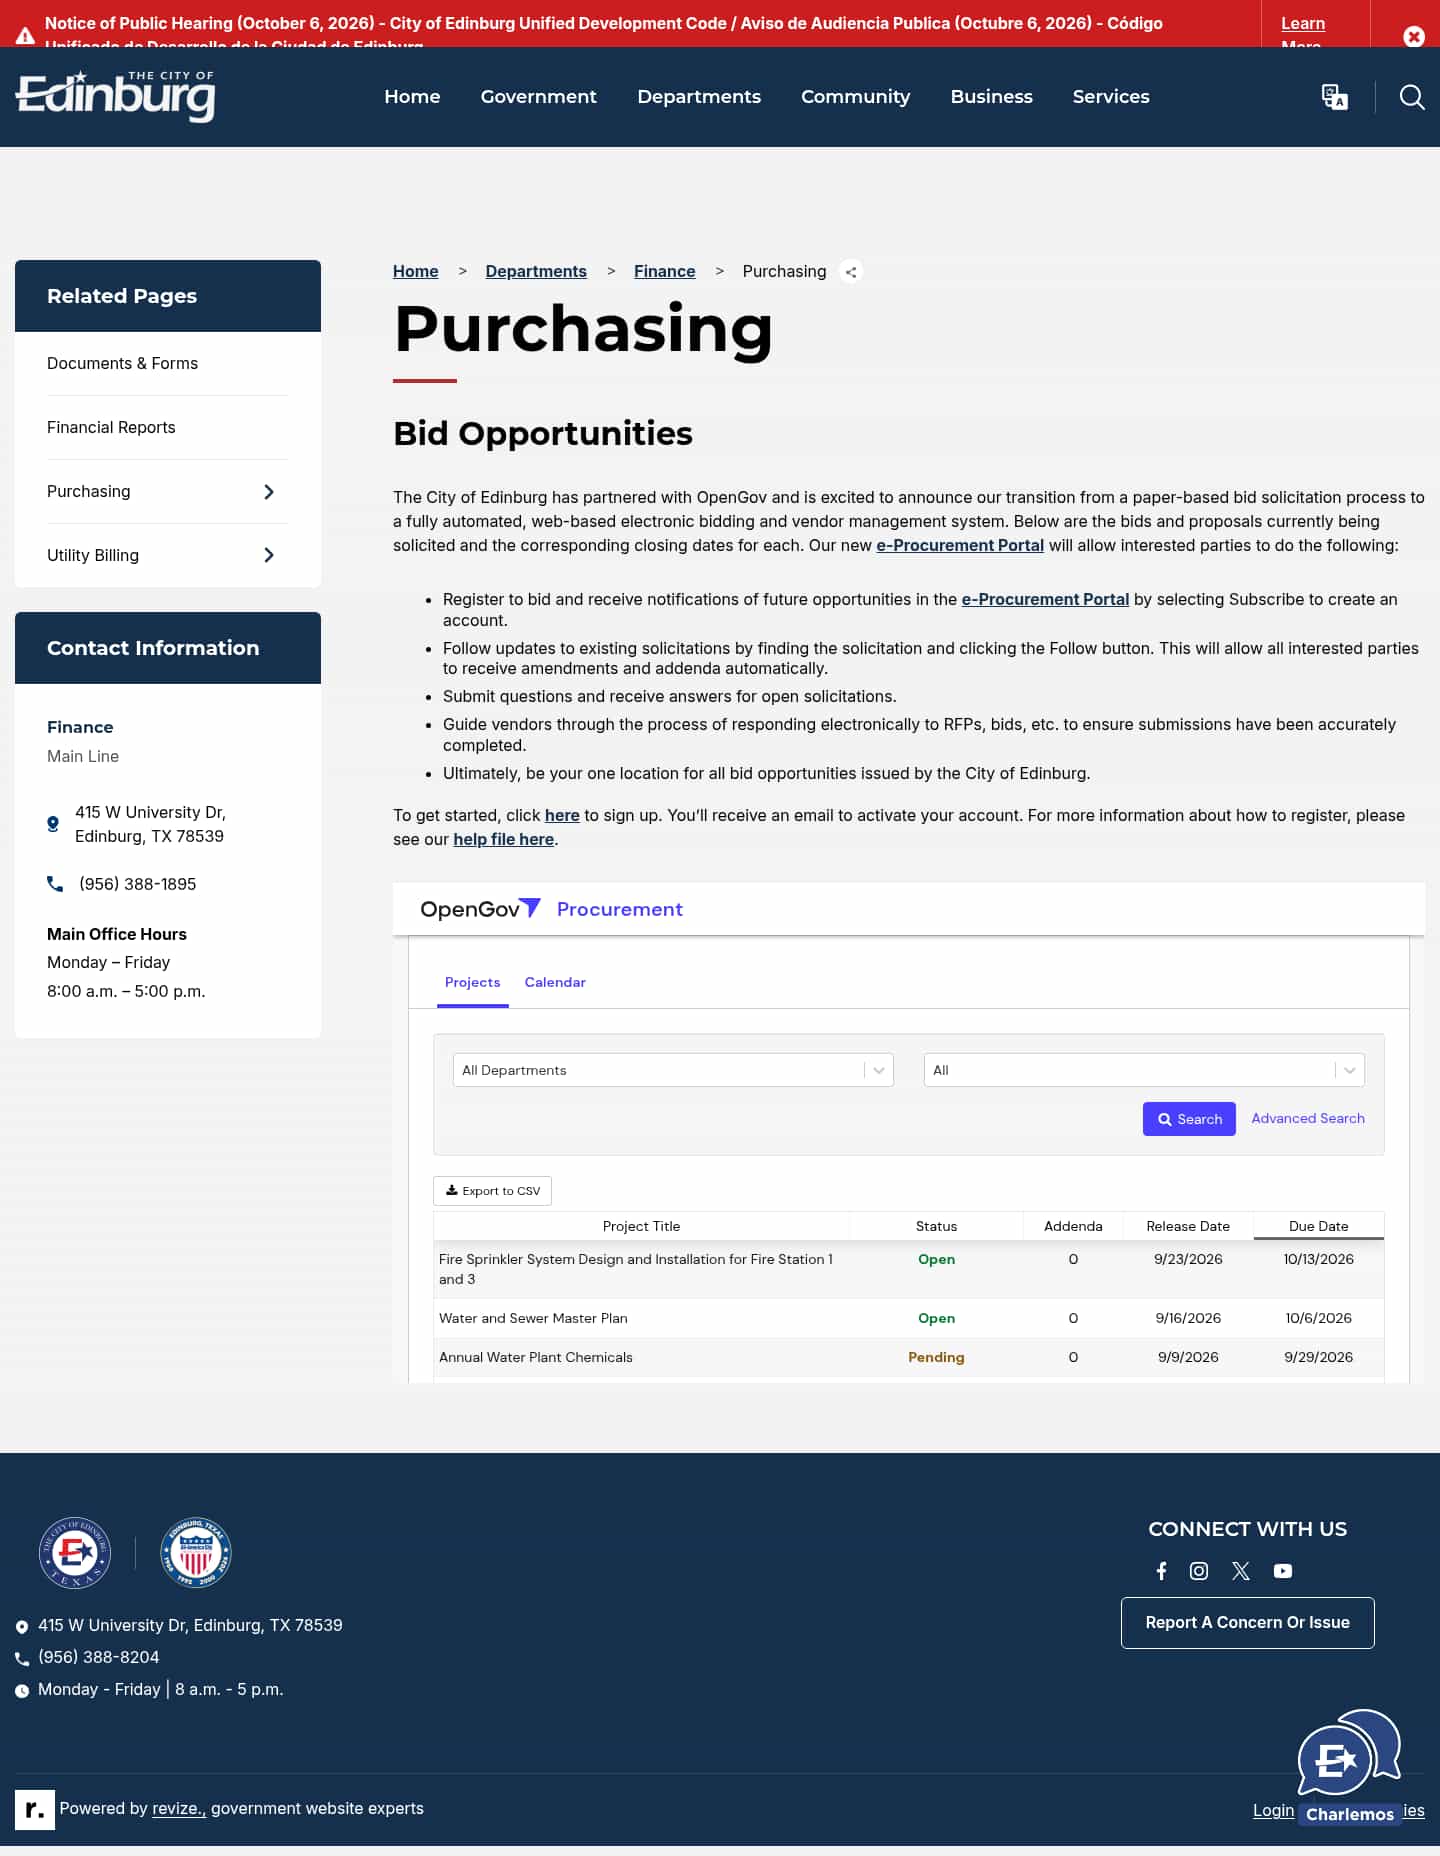The image size is (1440, 1856).
Task: Expand the Purchasing sidebar chevron
Action: click(268, 492)
